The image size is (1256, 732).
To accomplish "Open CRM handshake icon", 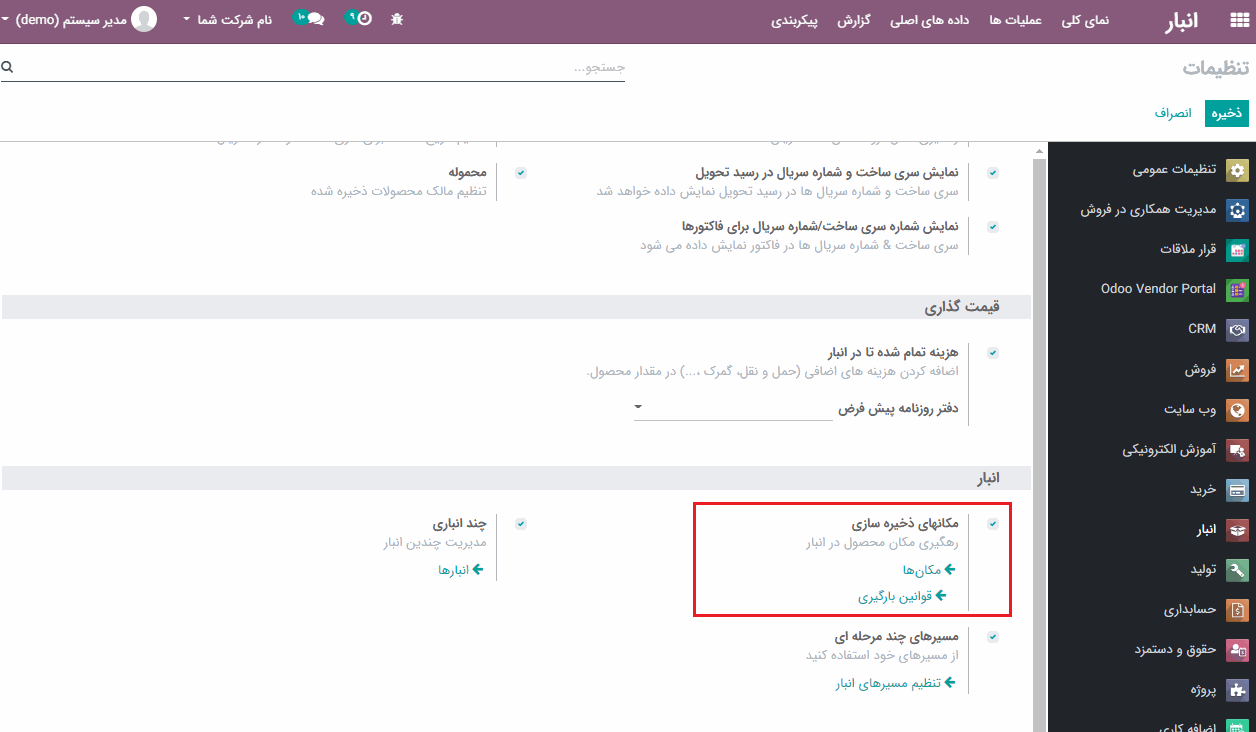I will (1238, 329).
